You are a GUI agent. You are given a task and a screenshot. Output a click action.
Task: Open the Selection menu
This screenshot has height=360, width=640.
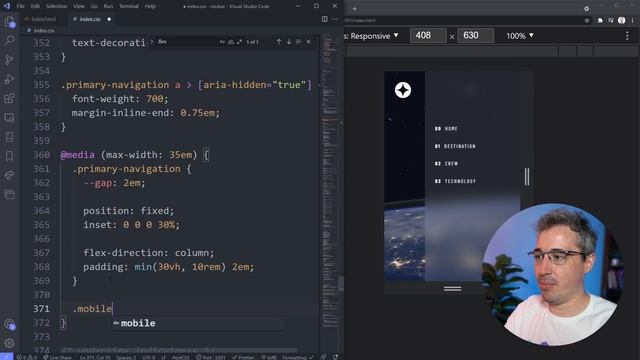pyautogui.click(x=56, y=6)
